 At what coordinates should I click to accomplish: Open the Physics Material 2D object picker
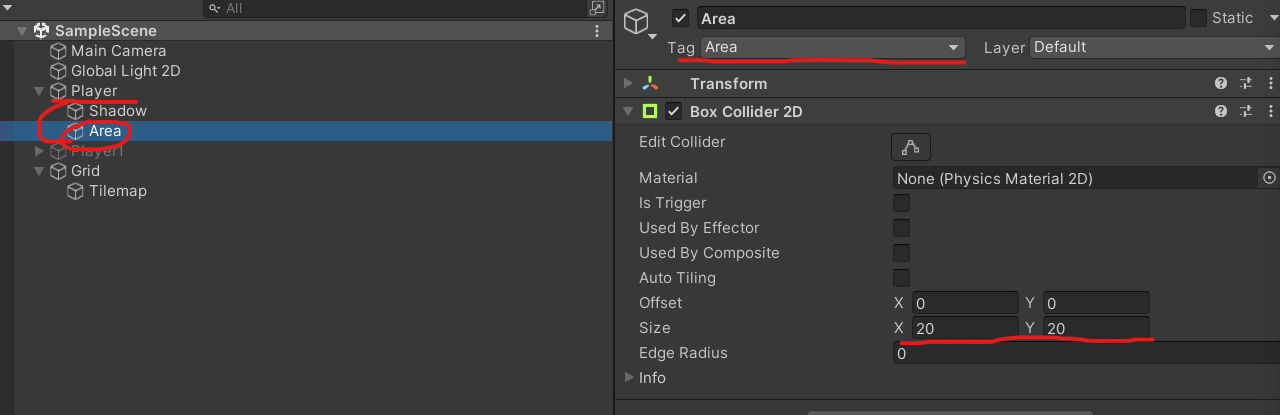tap(1269, 178)
